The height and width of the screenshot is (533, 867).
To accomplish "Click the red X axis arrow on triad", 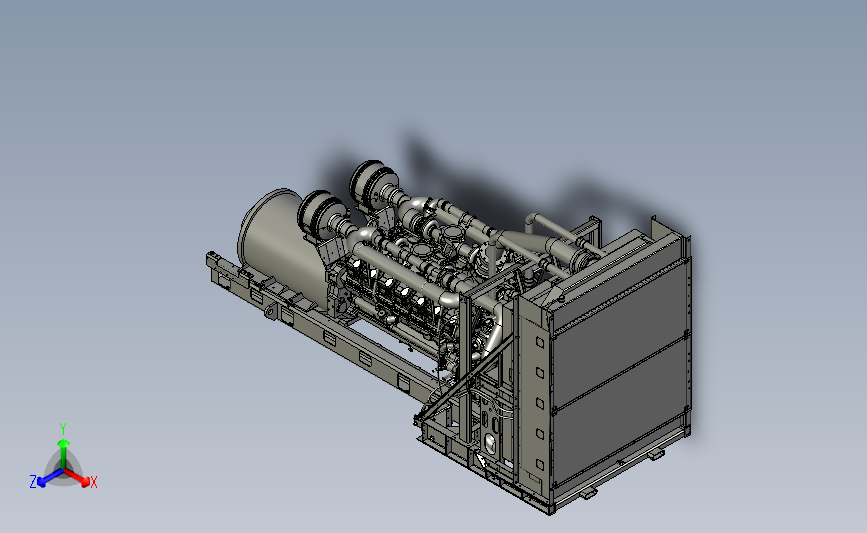I will (x=77, y=477).
